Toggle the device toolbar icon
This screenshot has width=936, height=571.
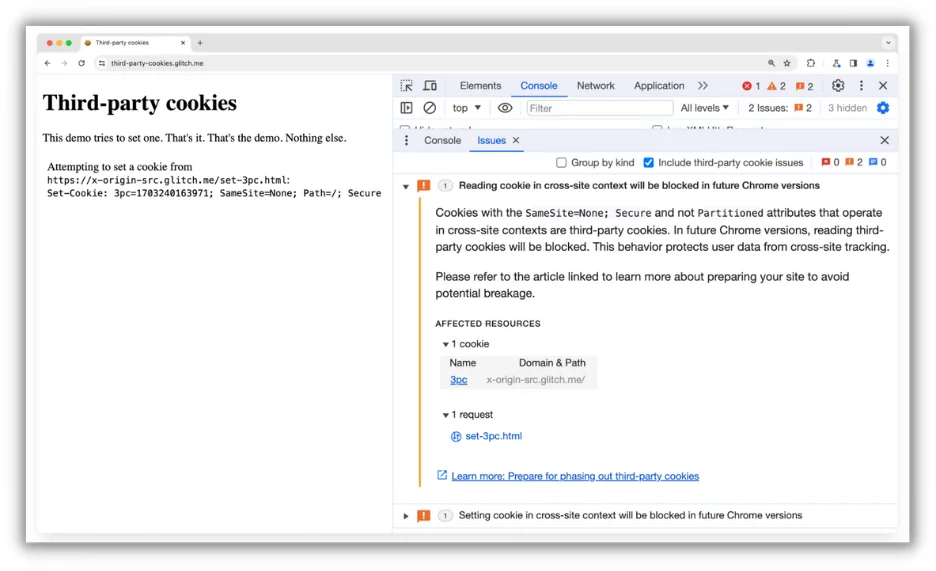click(430, 86)
